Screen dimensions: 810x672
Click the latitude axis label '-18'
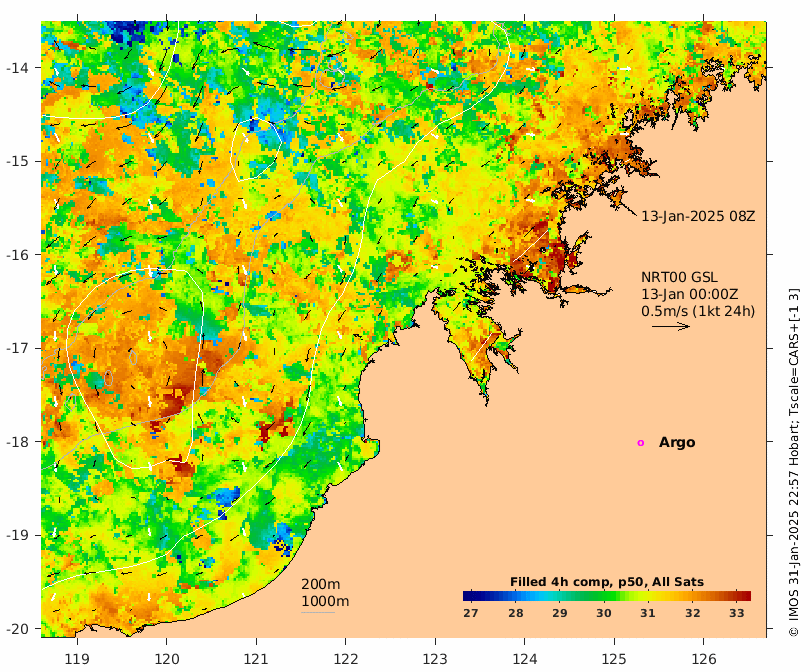coord(17,442)
